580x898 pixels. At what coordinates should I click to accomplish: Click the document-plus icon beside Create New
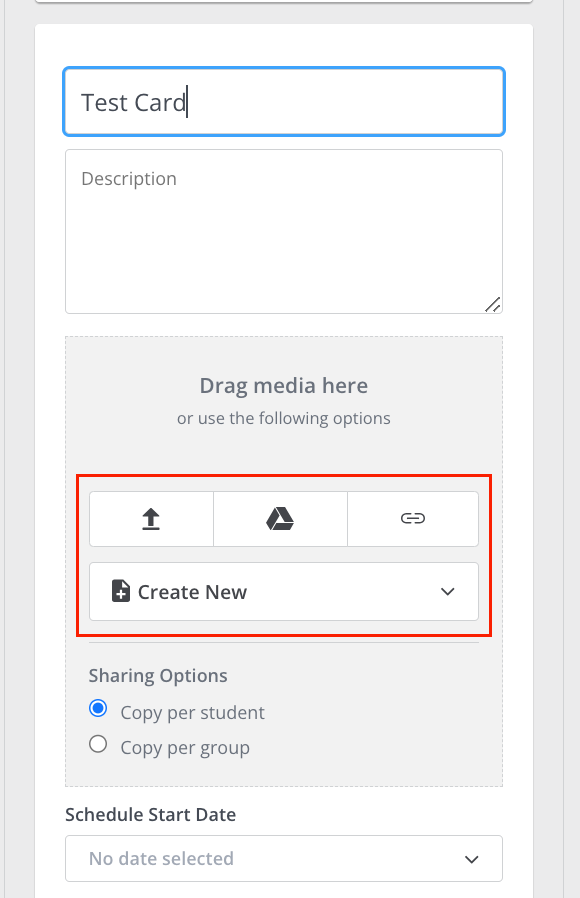click(120, 592)
